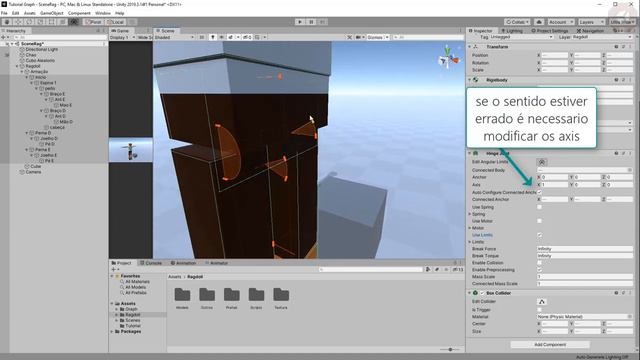640x360 pixels.
Task: Open the cloud services icon
Action: 539,22
